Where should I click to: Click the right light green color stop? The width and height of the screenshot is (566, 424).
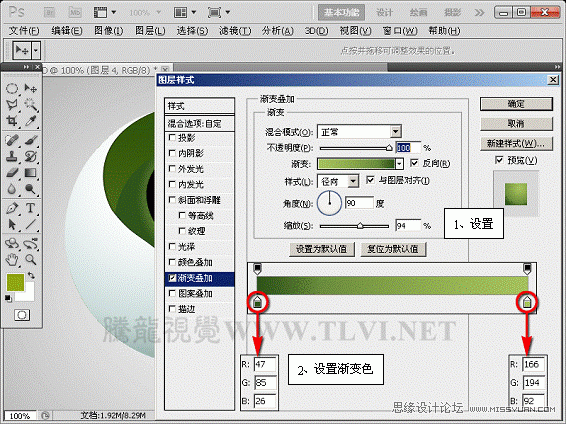point(527,302)
